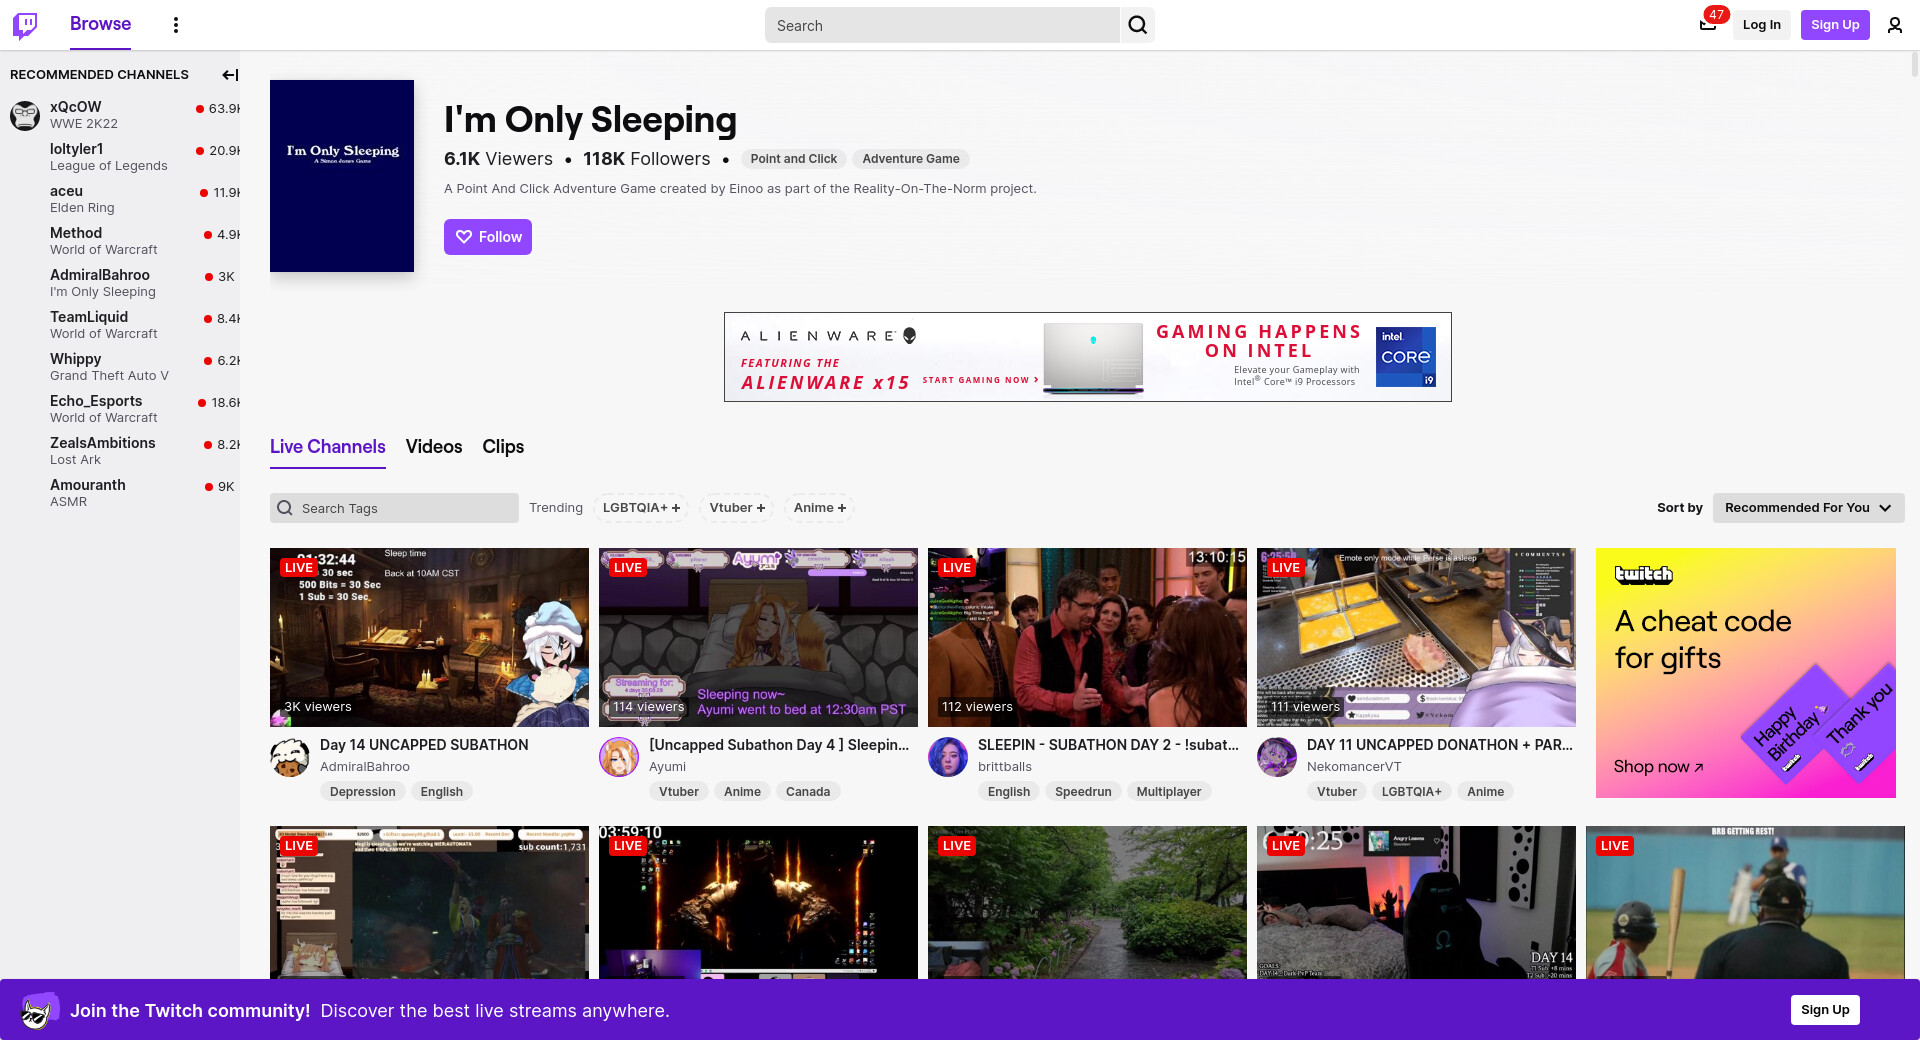Click the Log In button
Screen dimensions: 1920x1040
point(1761,25)
